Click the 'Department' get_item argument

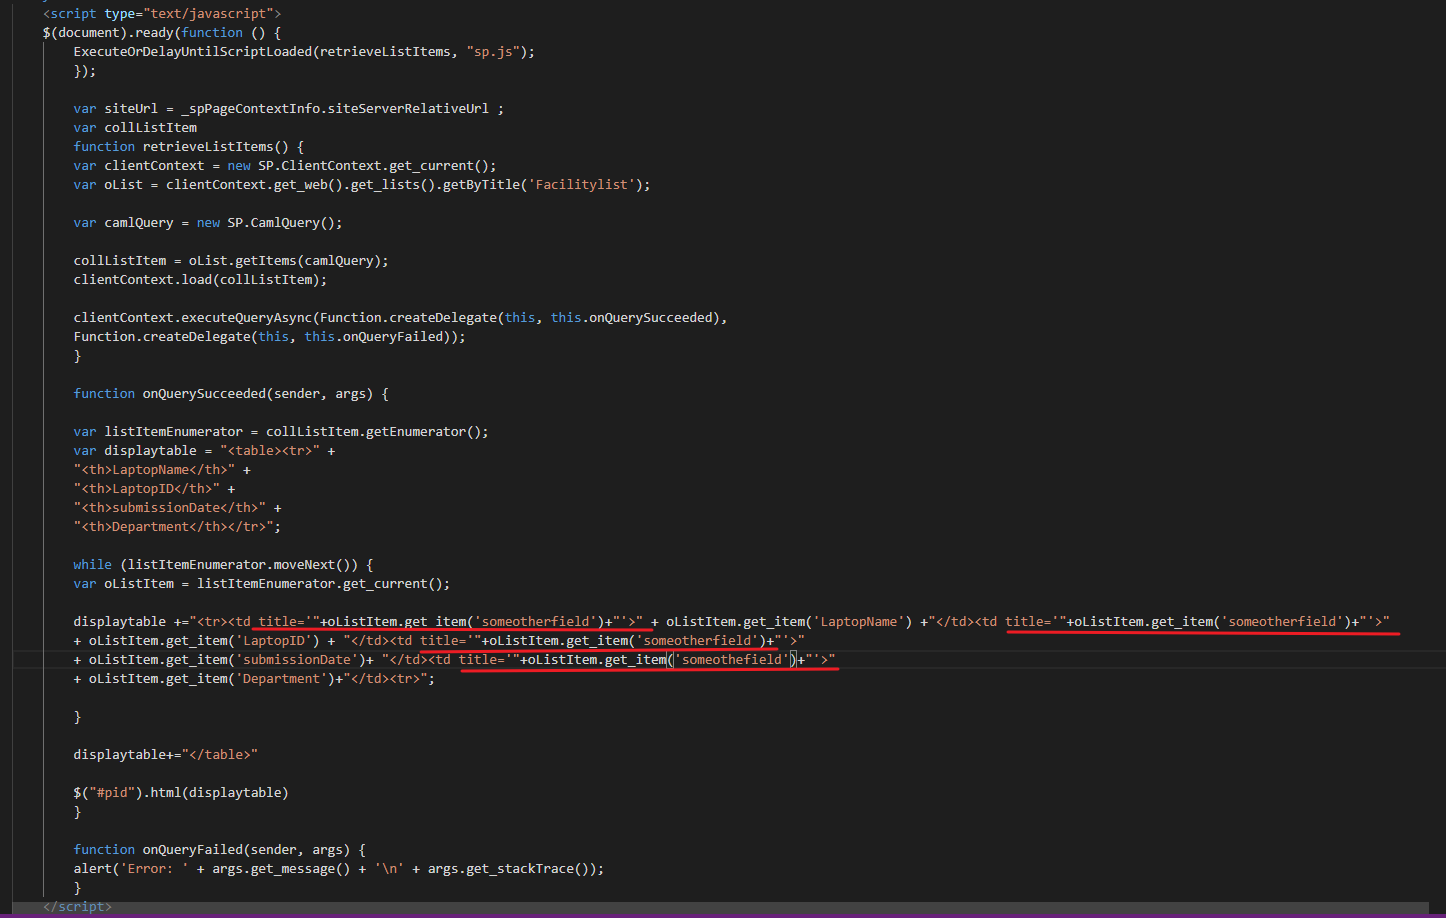[x=283, y=678]
